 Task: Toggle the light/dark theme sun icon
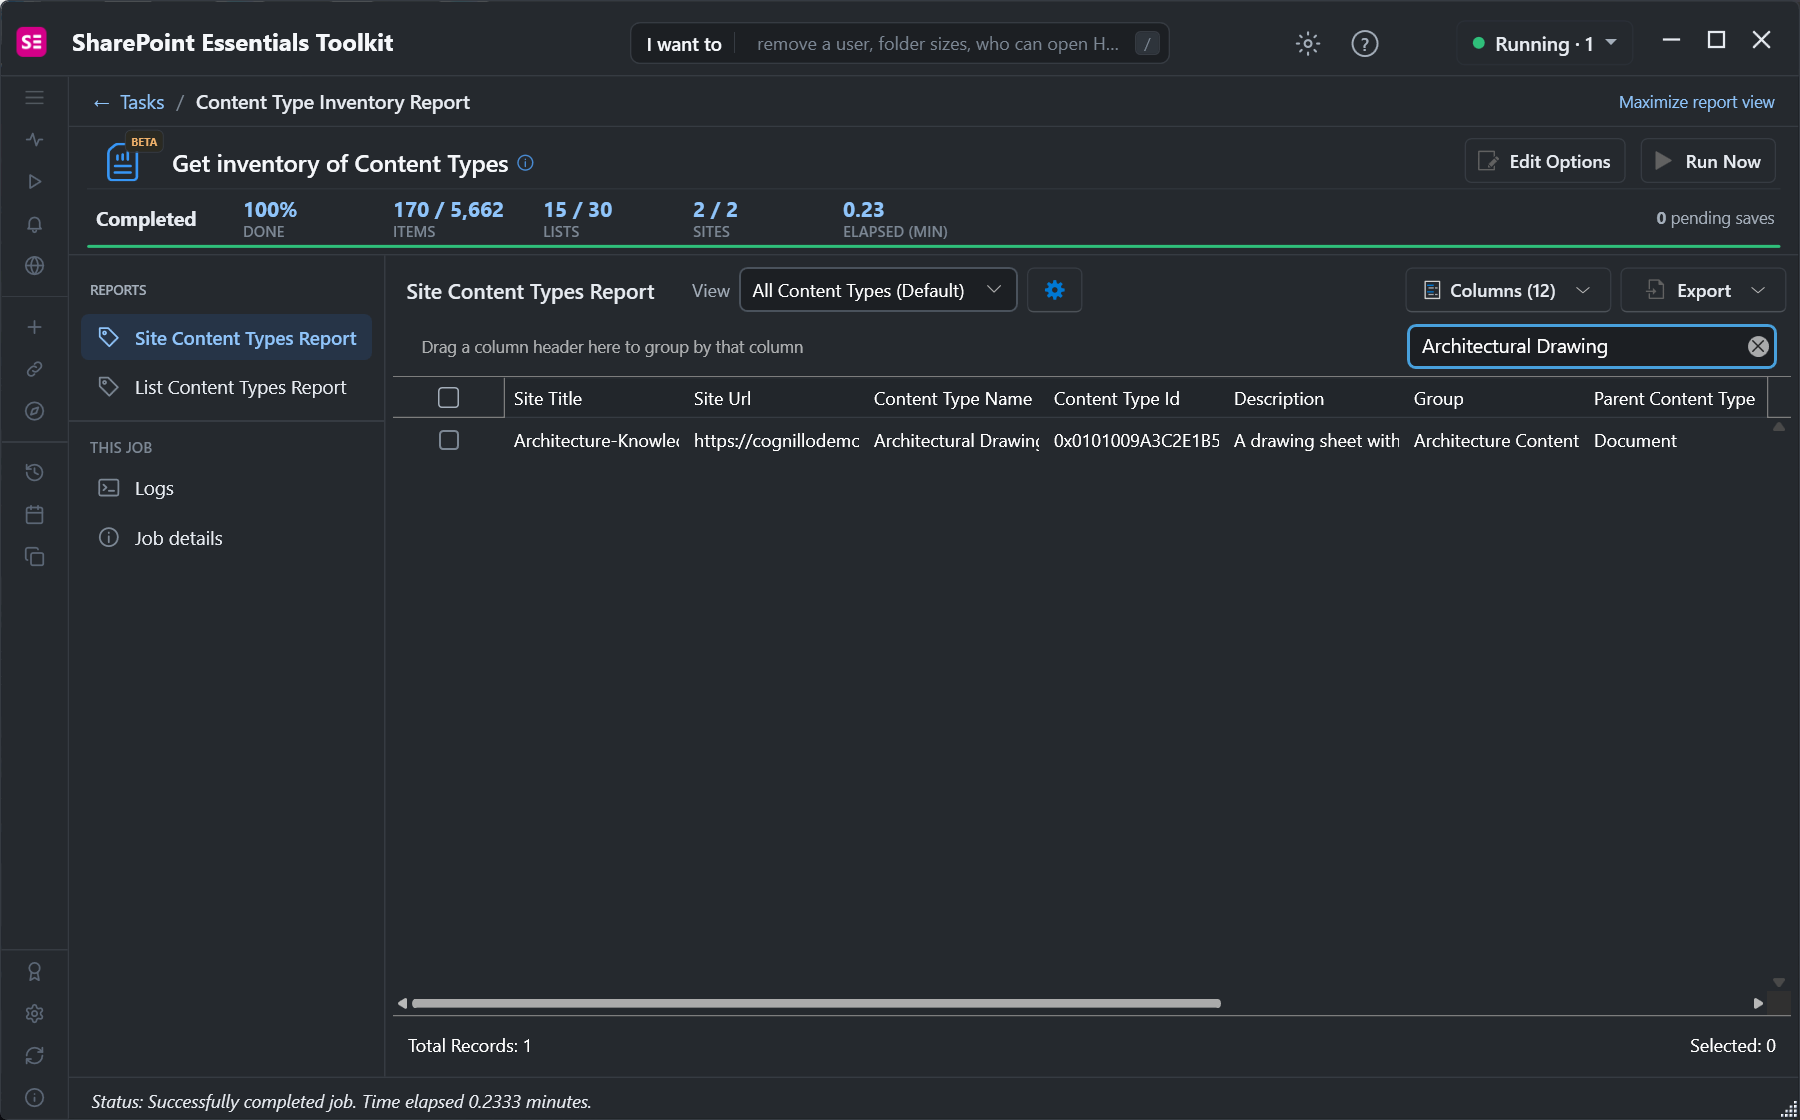click(x=1308, y=44)
